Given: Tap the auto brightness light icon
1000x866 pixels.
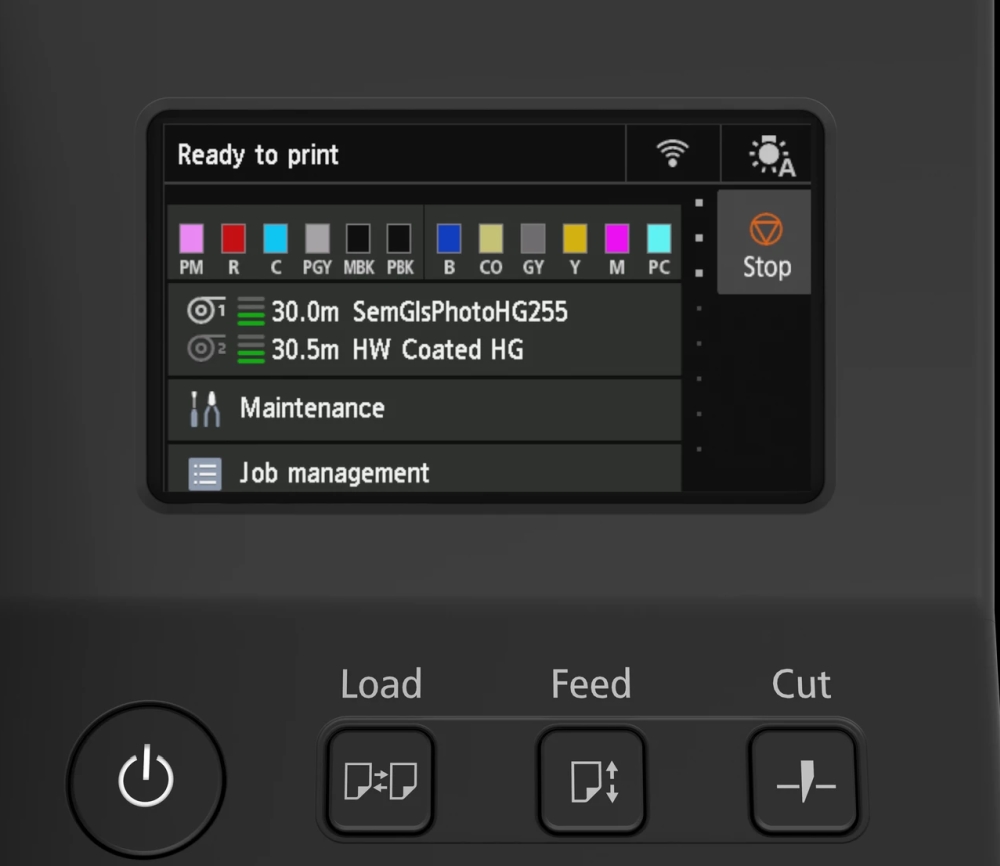Looking at the screenshot, I should pos(768,155).
